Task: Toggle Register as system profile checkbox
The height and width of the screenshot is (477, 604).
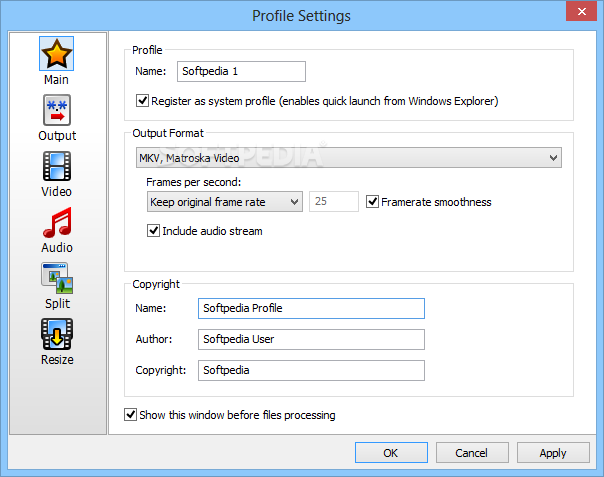Action: click(x=142, y=101)
